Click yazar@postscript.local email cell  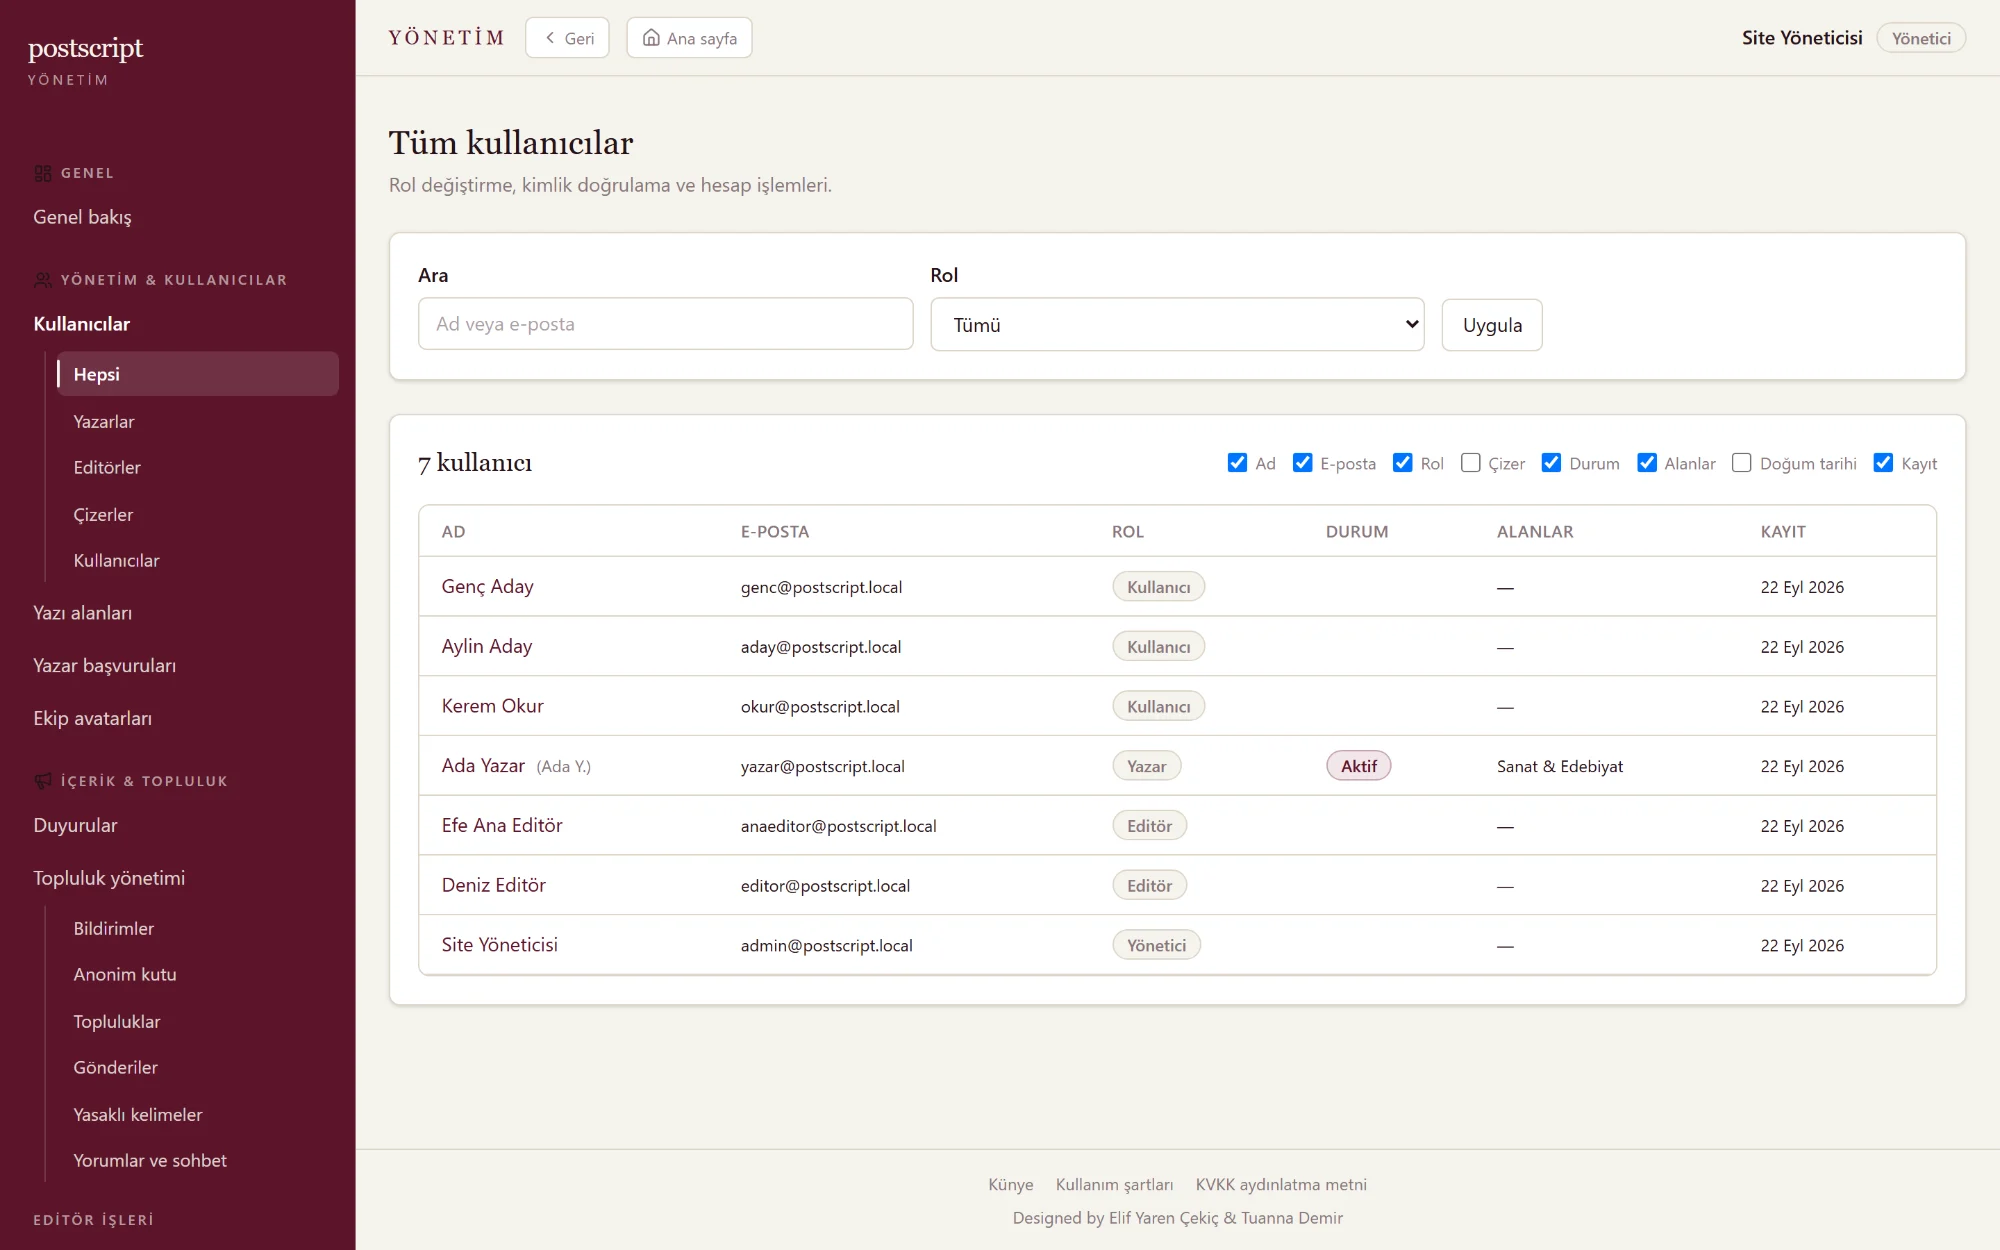(x=822, y=767)
